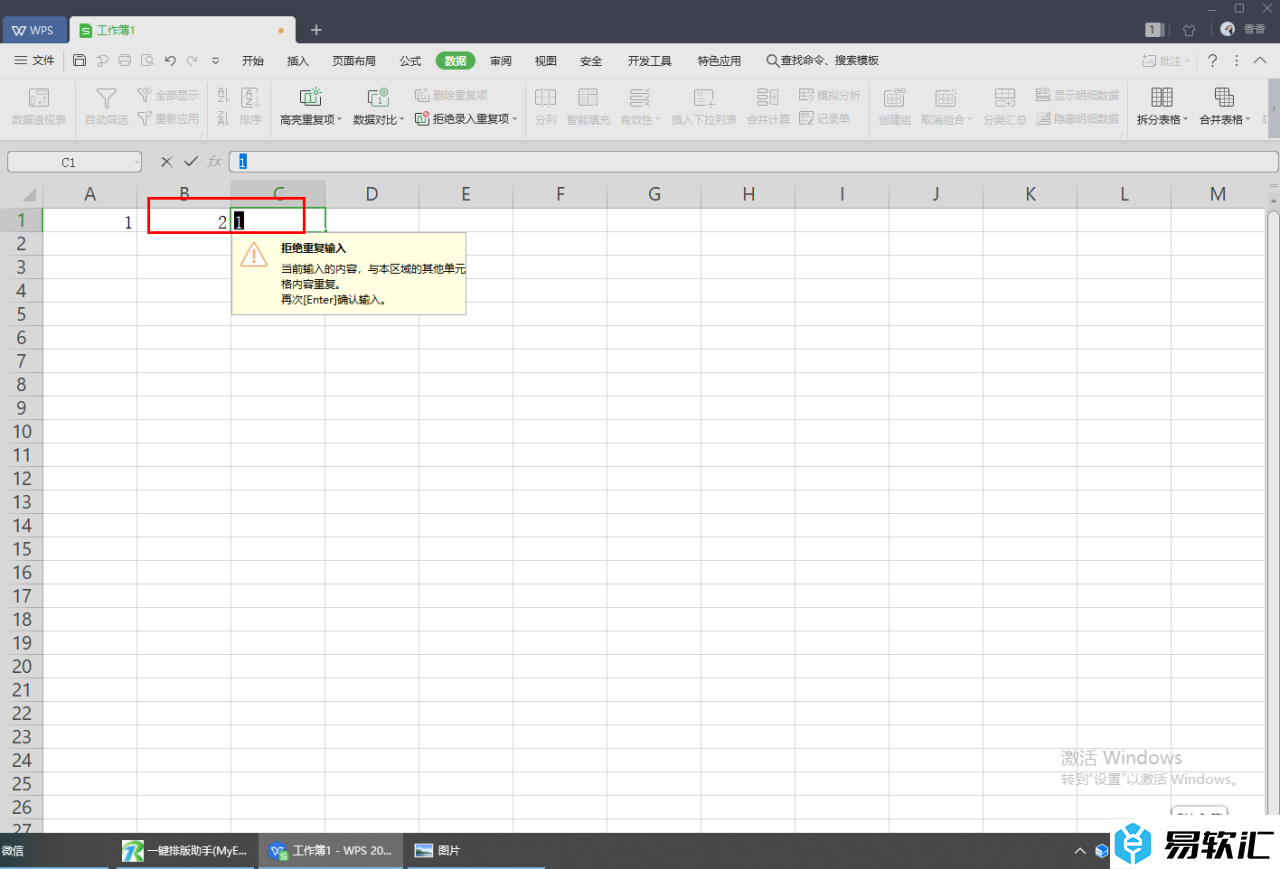Open the 香香 user account button
The image size is (1280, 869).
(x=1243, y=30)
